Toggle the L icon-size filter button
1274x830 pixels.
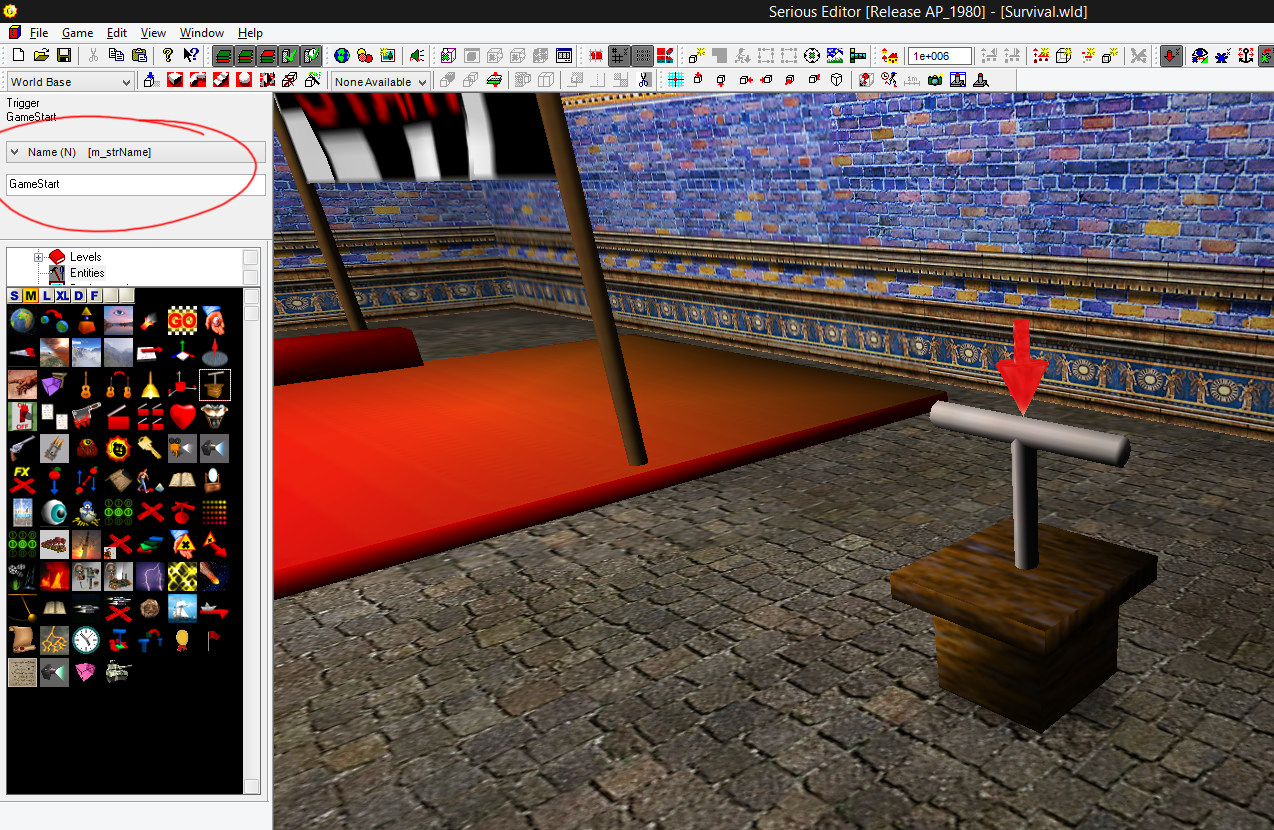coord(47,295)
